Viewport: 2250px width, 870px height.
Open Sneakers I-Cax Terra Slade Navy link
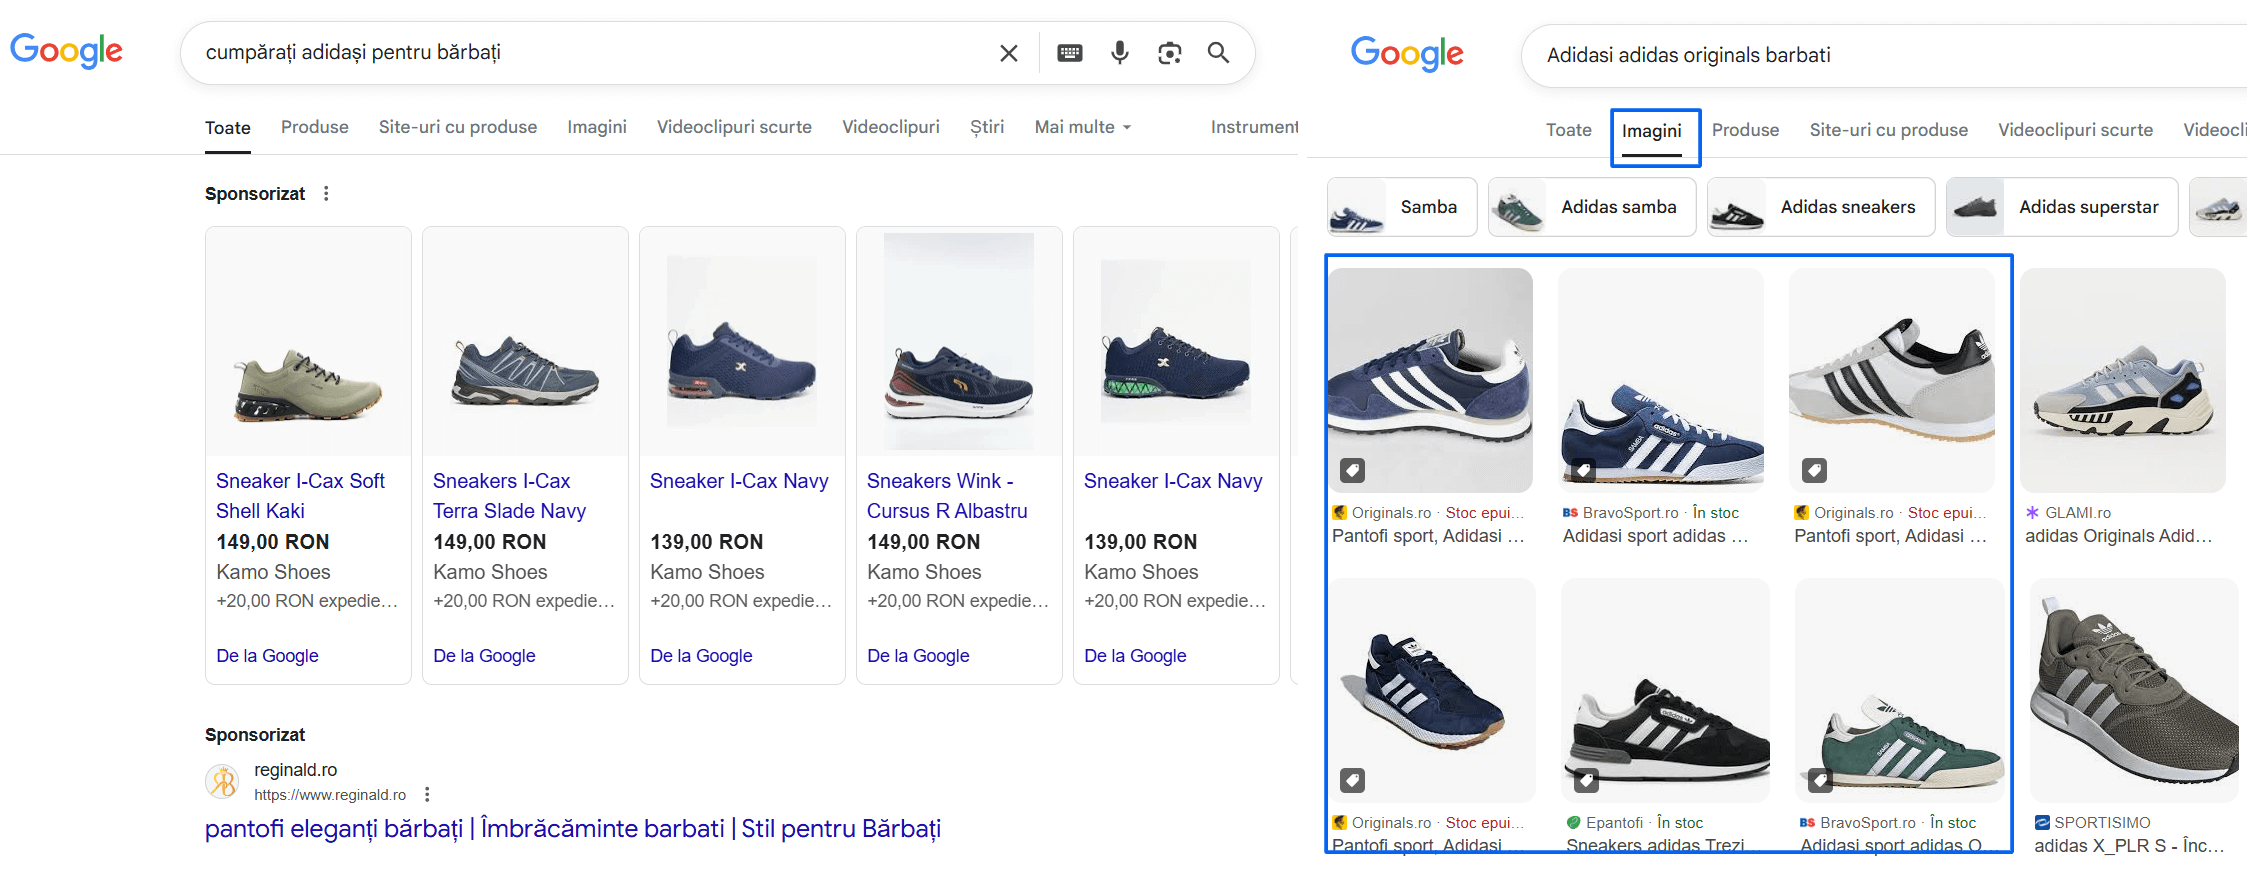pos(509,496)
